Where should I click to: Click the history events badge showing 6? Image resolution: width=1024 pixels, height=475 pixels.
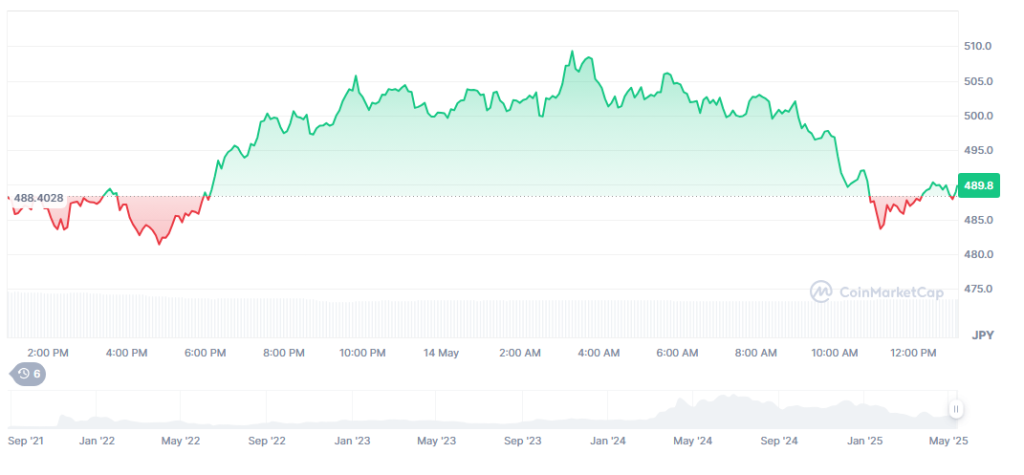(x=27, y=374)
